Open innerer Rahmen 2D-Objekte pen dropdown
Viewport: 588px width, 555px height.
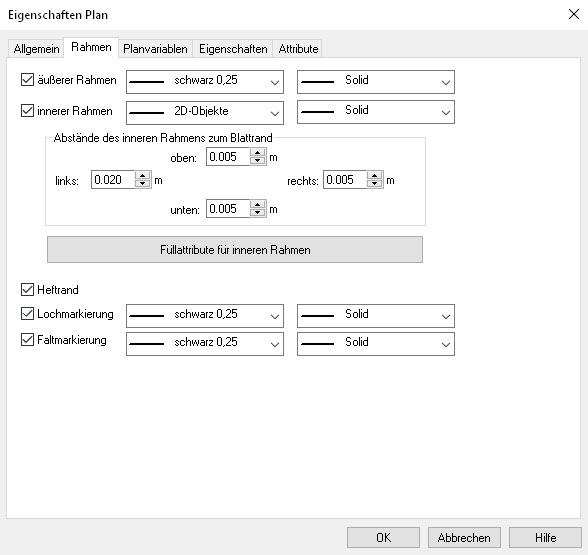point(205,112)
